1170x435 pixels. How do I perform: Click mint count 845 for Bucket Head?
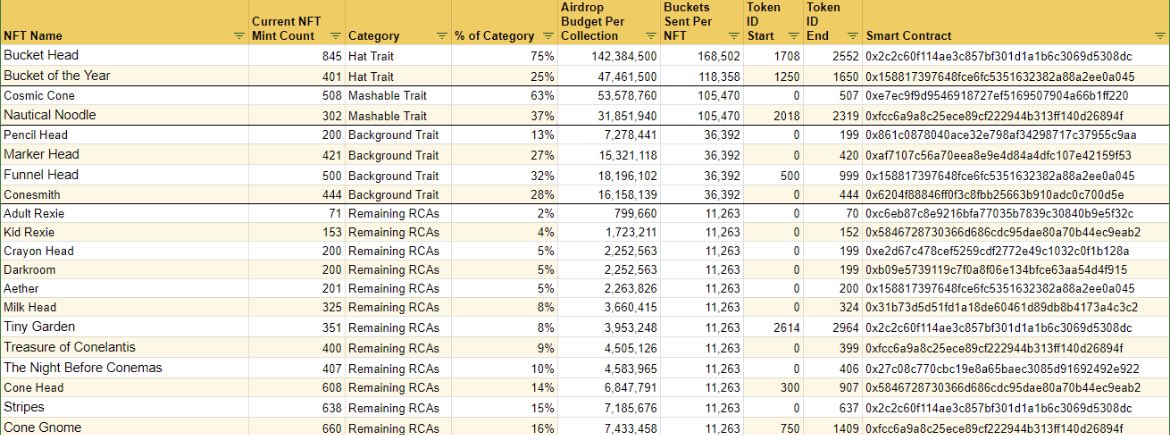(297, 56)
